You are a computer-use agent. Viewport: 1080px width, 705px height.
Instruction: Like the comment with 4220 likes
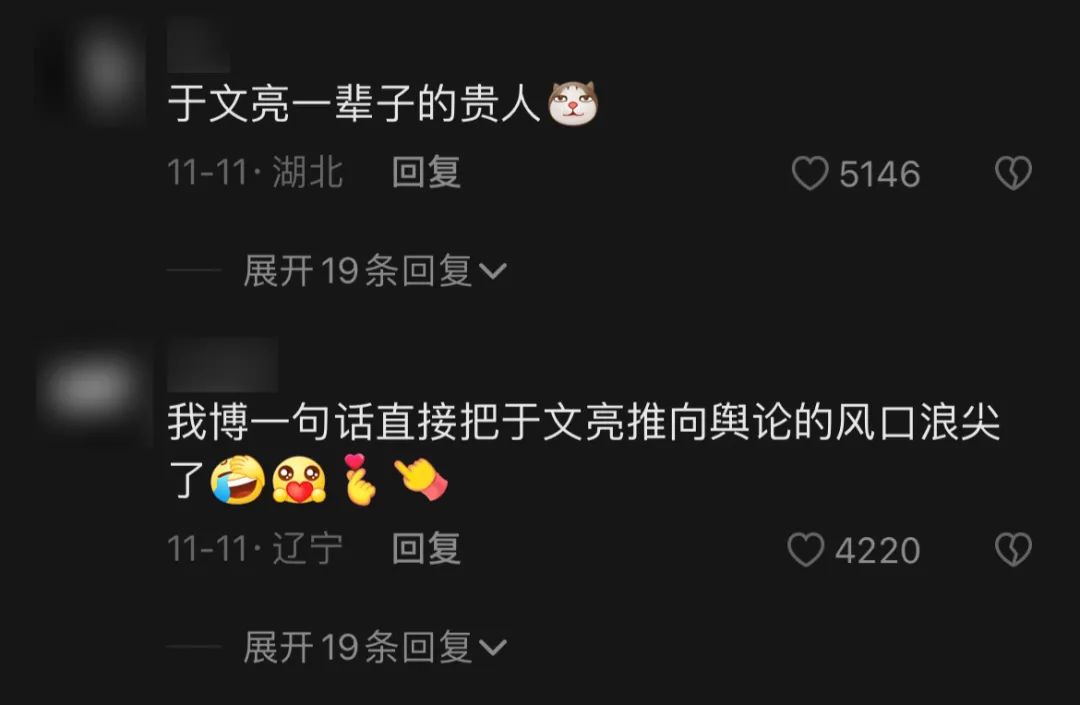[x=806, y=549]
